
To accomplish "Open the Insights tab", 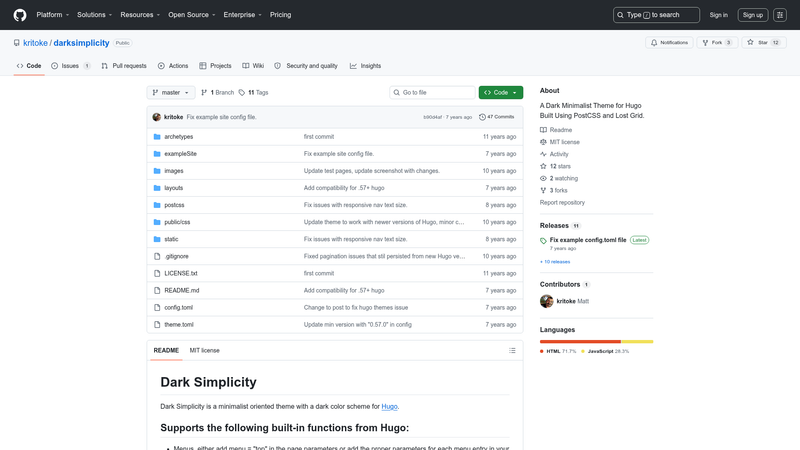I will (x=365, y=66).
